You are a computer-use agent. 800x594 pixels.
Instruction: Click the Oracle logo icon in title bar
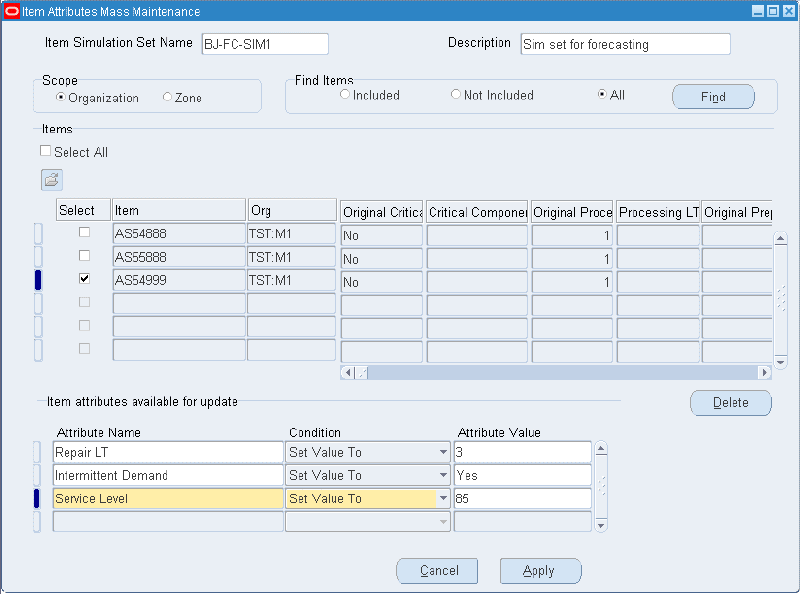point(11,11)
